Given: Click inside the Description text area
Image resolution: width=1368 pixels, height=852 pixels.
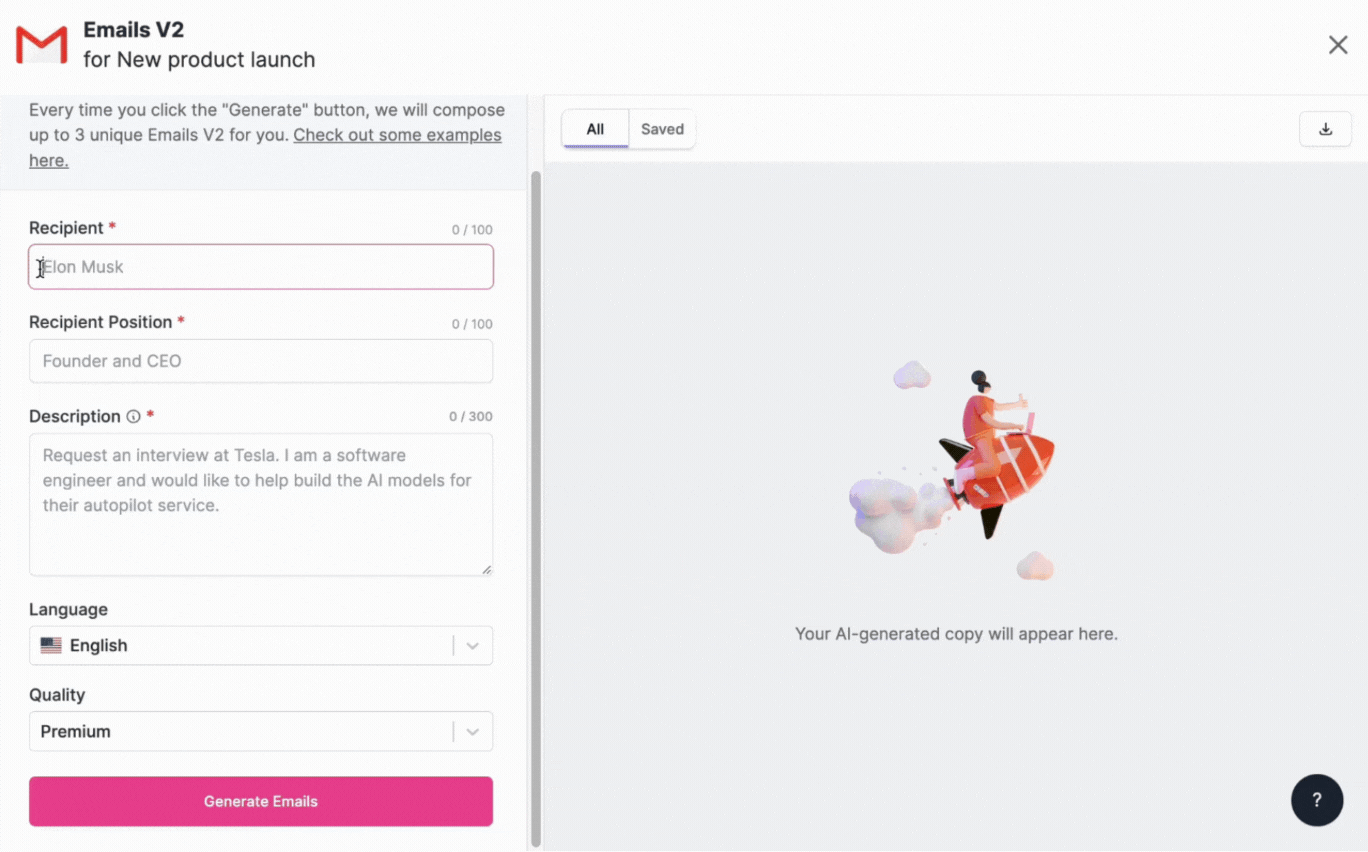Looking at the screenshot, I should pos(260,503).
